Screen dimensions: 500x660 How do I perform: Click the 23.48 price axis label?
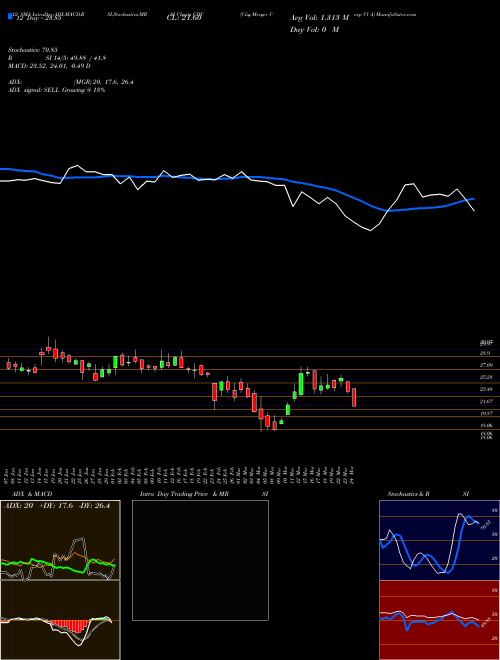486,389
